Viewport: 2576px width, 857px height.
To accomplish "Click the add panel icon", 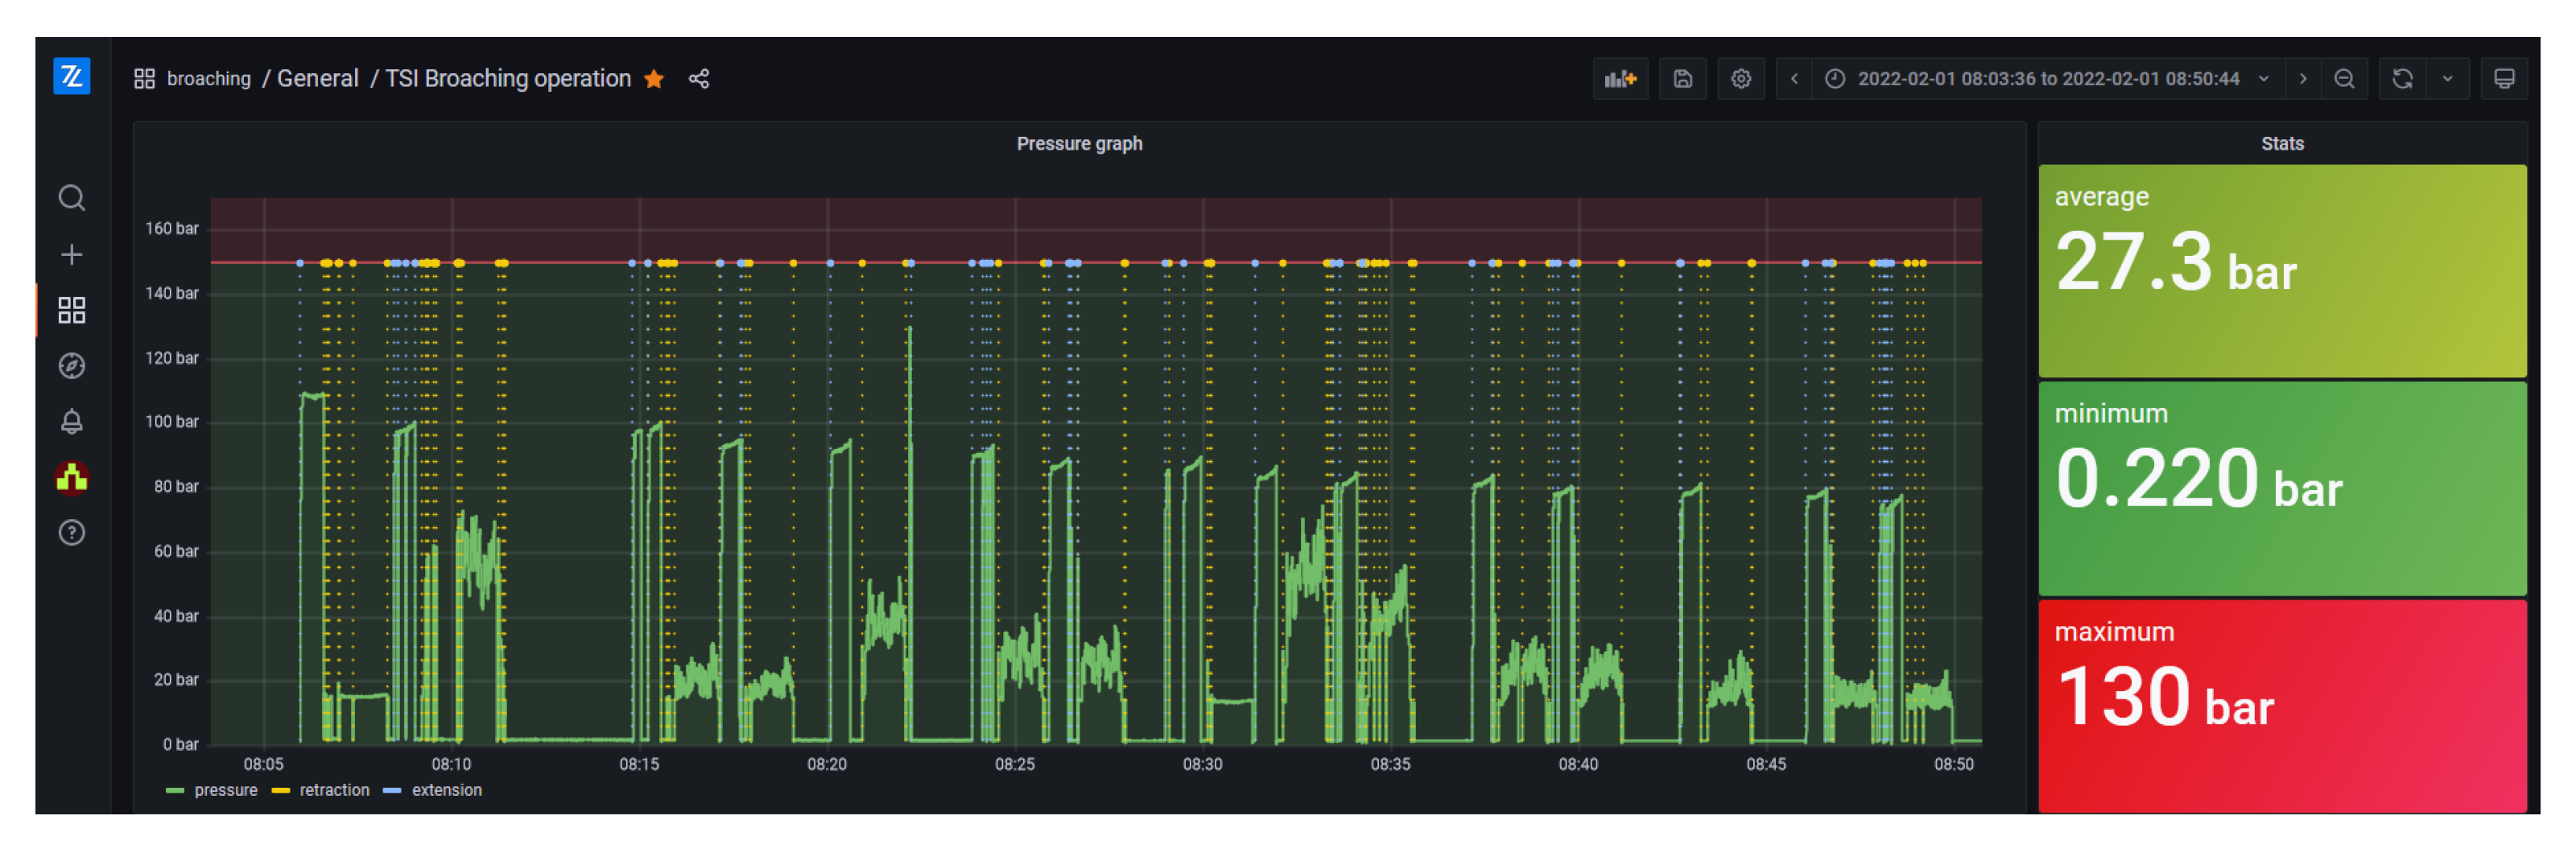I will tap(1619, 79).
